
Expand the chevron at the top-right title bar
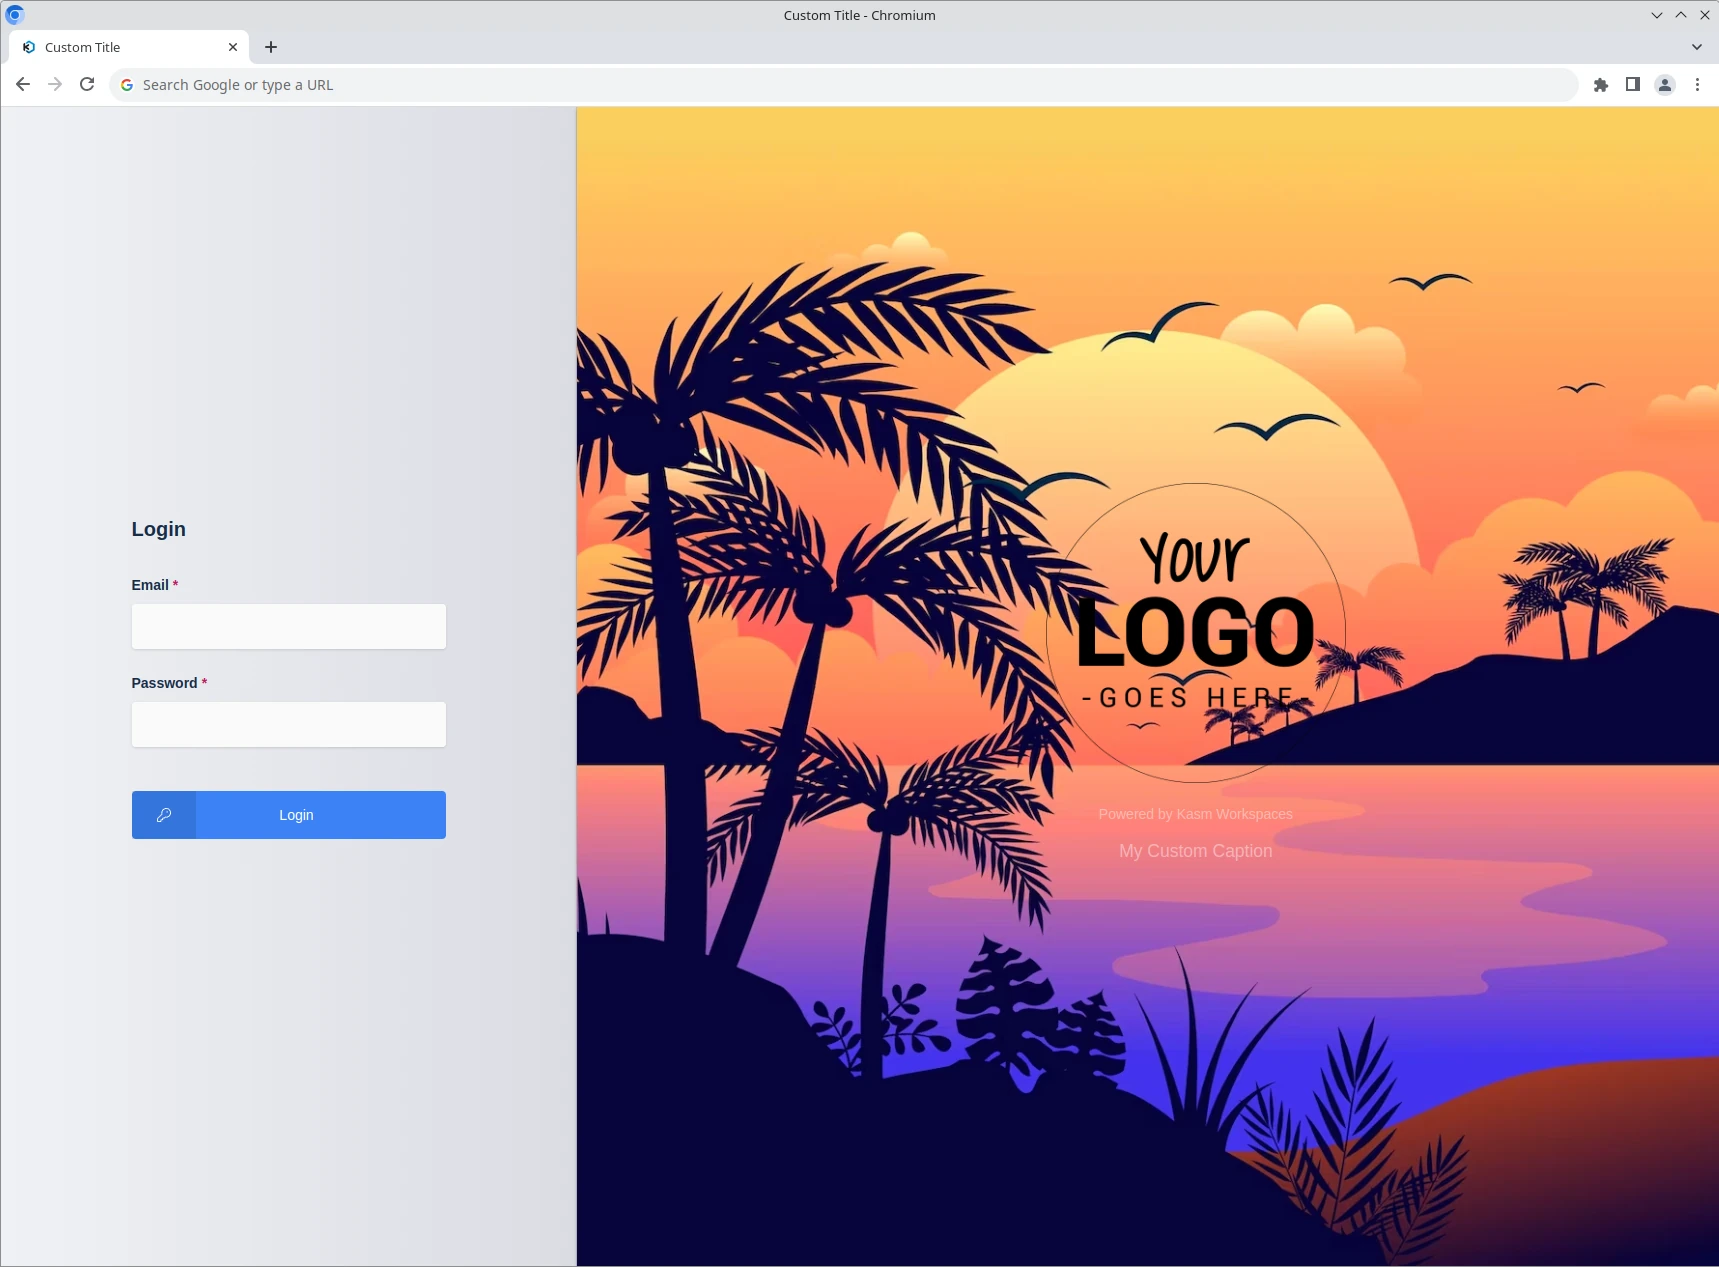[1681, 15]
